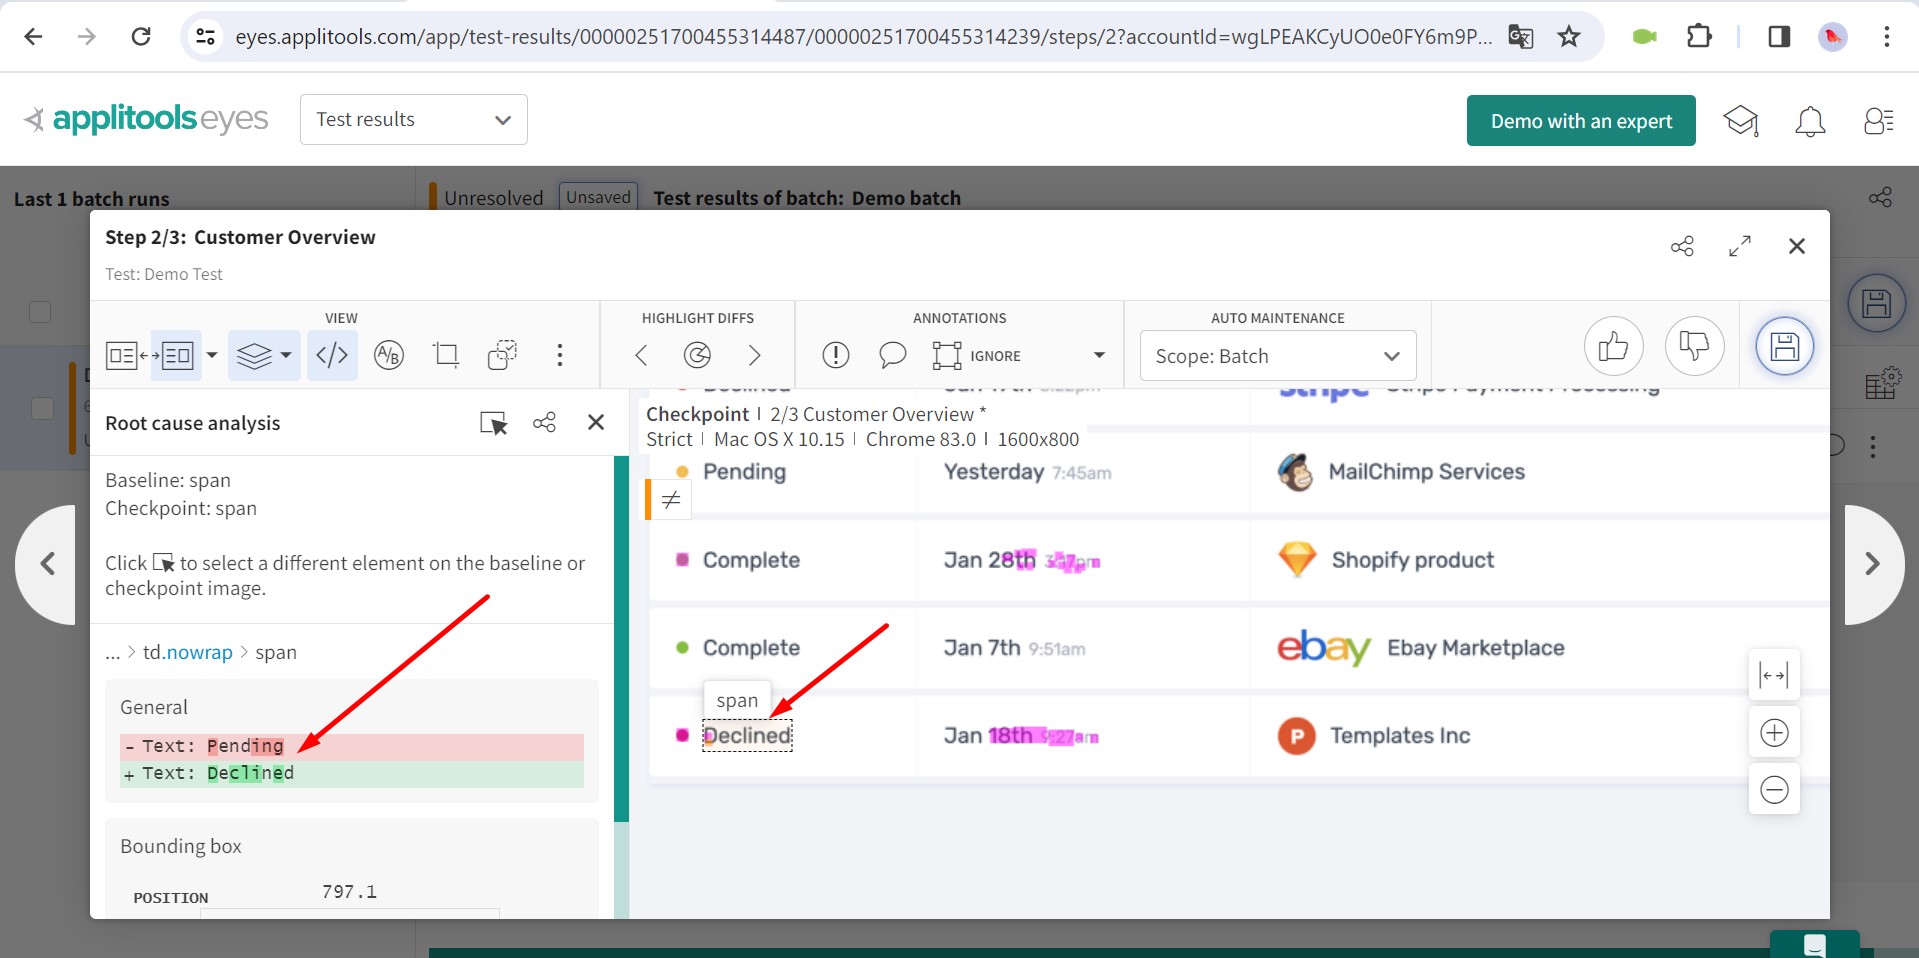Select the checkpoint image view icon
Screen dimensions: 1919x958
click(177, 356)
